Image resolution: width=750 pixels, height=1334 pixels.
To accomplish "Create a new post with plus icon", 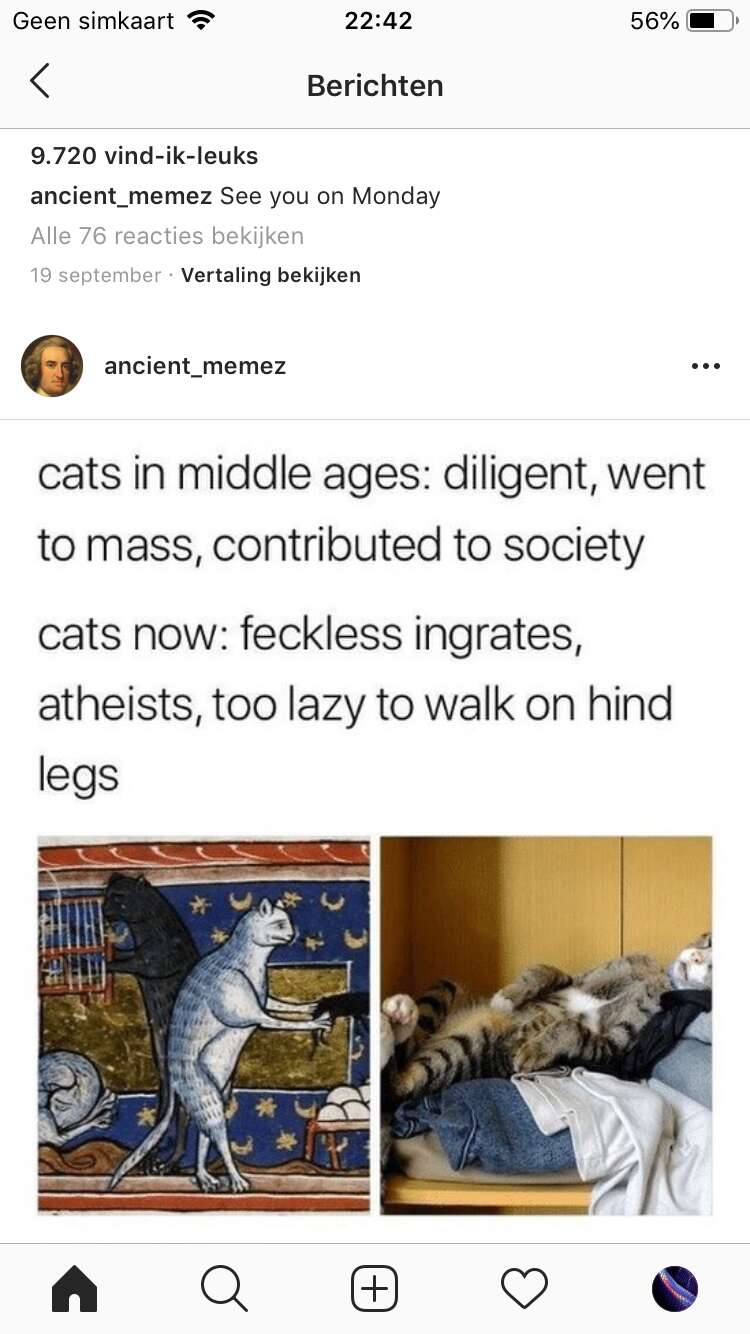I will 375,1288.
